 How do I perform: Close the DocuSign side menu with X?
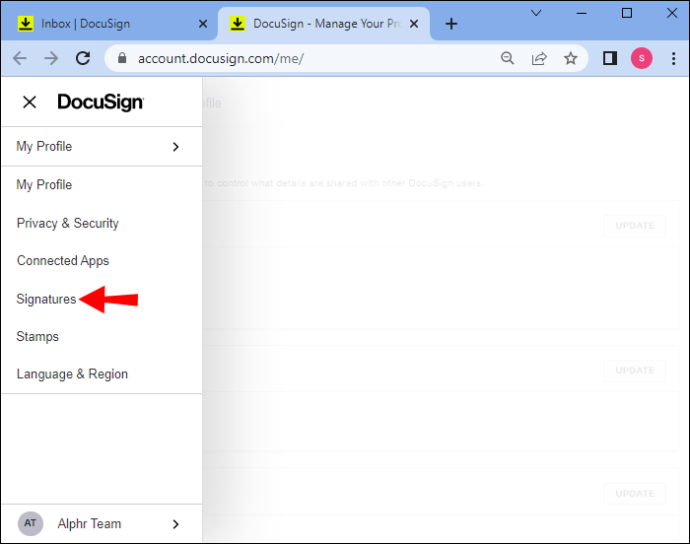coord(29,102)
